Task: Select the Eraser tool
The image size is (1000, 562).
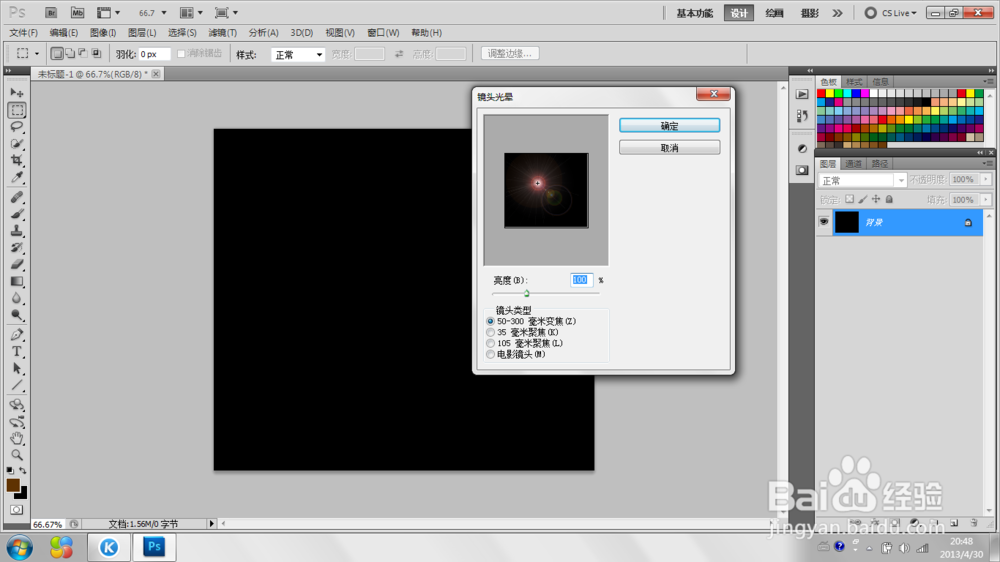Action: (x=17, y=264)
